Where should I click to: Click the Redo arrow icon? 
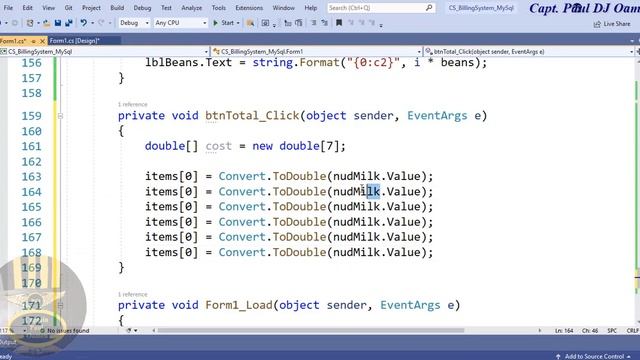pyautogui.click(x=101, y=23)
